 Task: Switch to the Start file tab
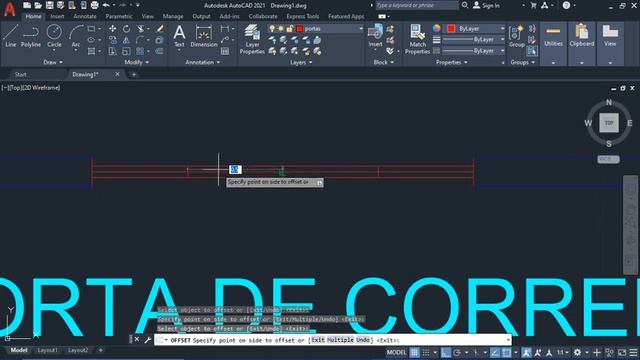[x=20, y=74]
